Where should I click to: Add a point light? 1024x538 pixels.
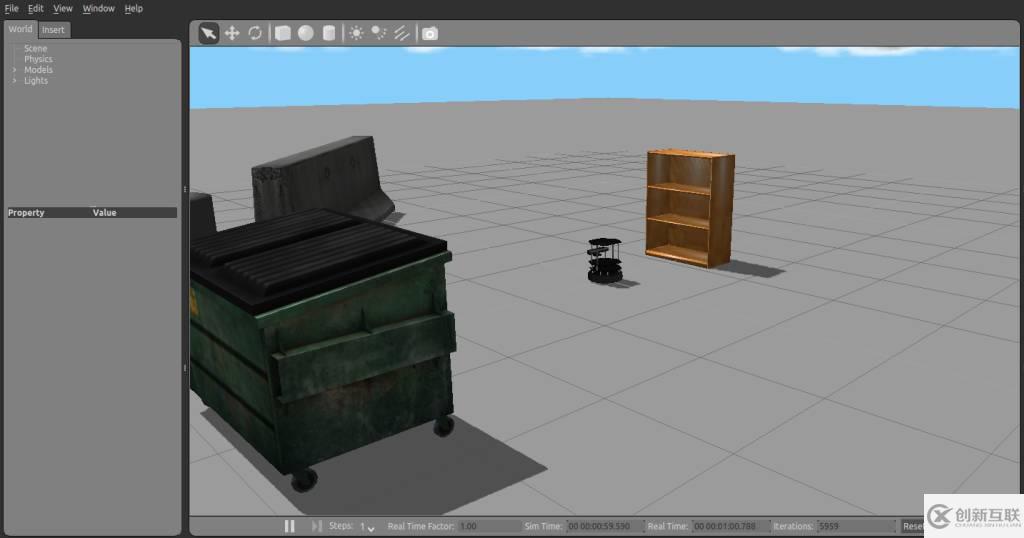tap(356, 33)
